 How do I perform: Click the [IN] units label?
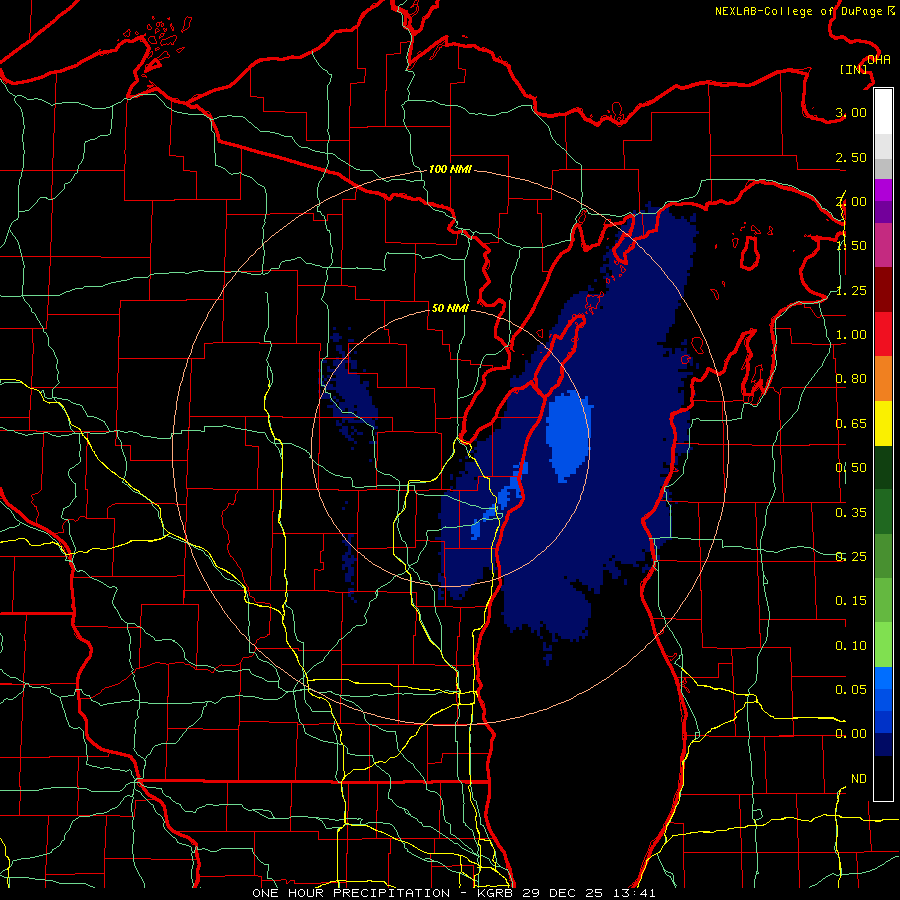click(854, 69)
